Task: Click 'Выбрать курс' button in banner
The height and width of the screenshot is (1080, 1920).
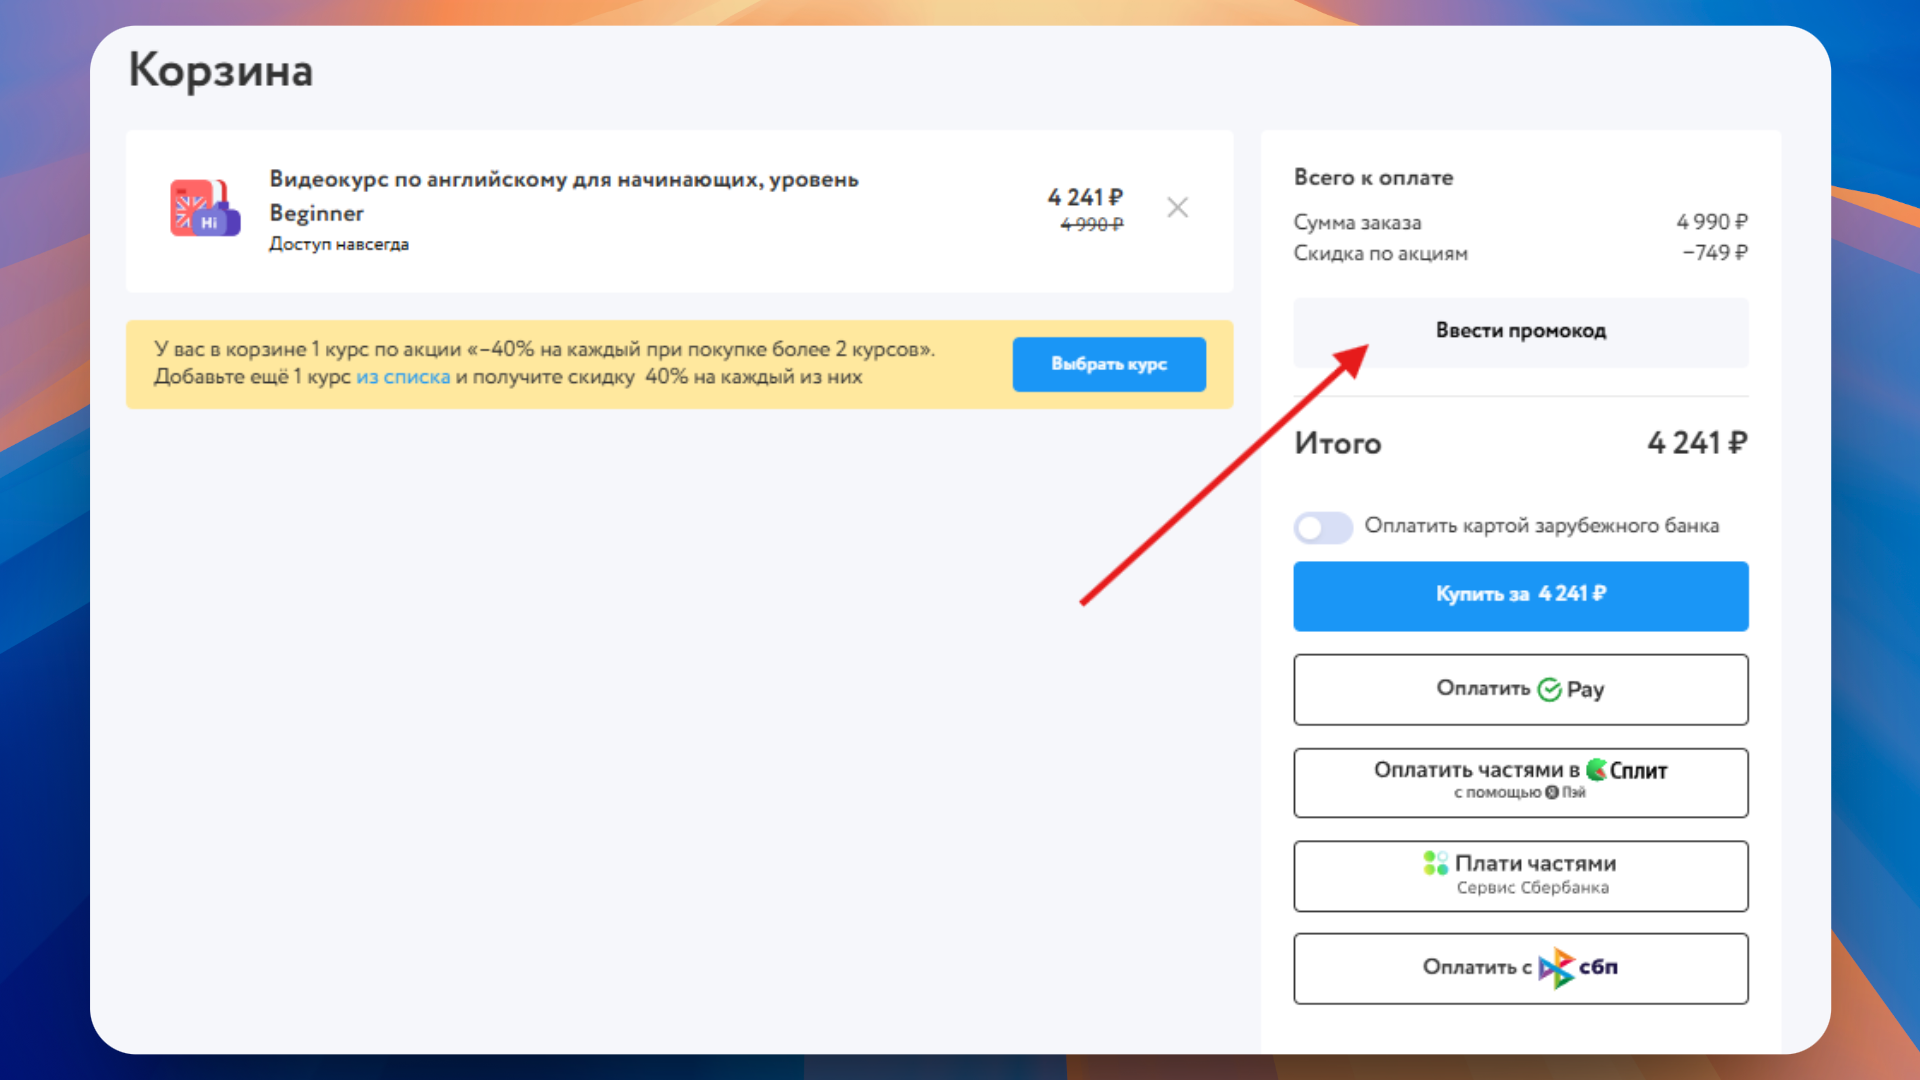Action: (1108, 364)
